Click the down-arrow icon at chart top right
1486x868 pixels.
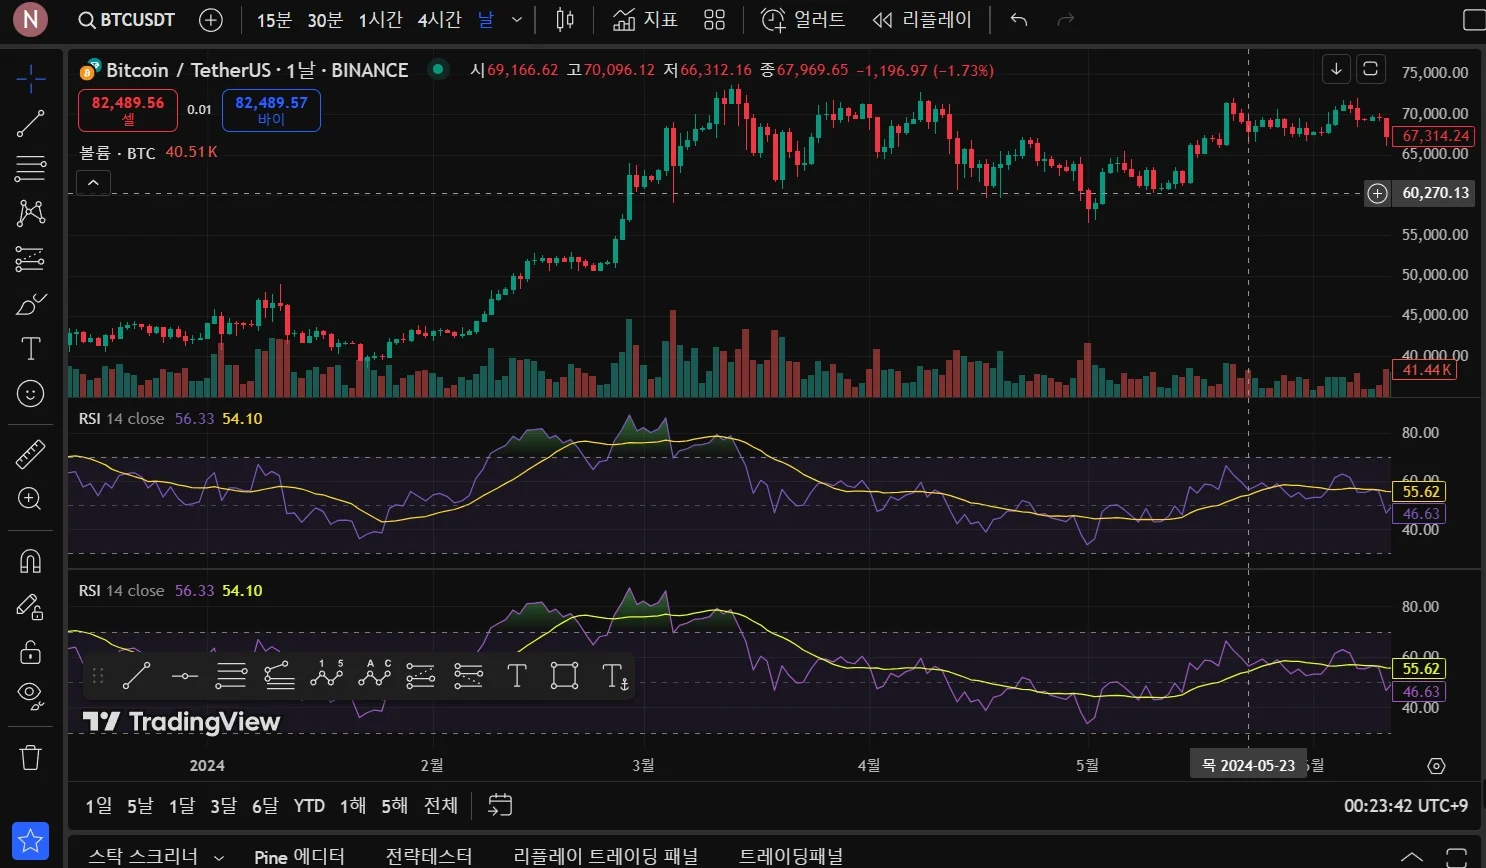[1336, 69]
